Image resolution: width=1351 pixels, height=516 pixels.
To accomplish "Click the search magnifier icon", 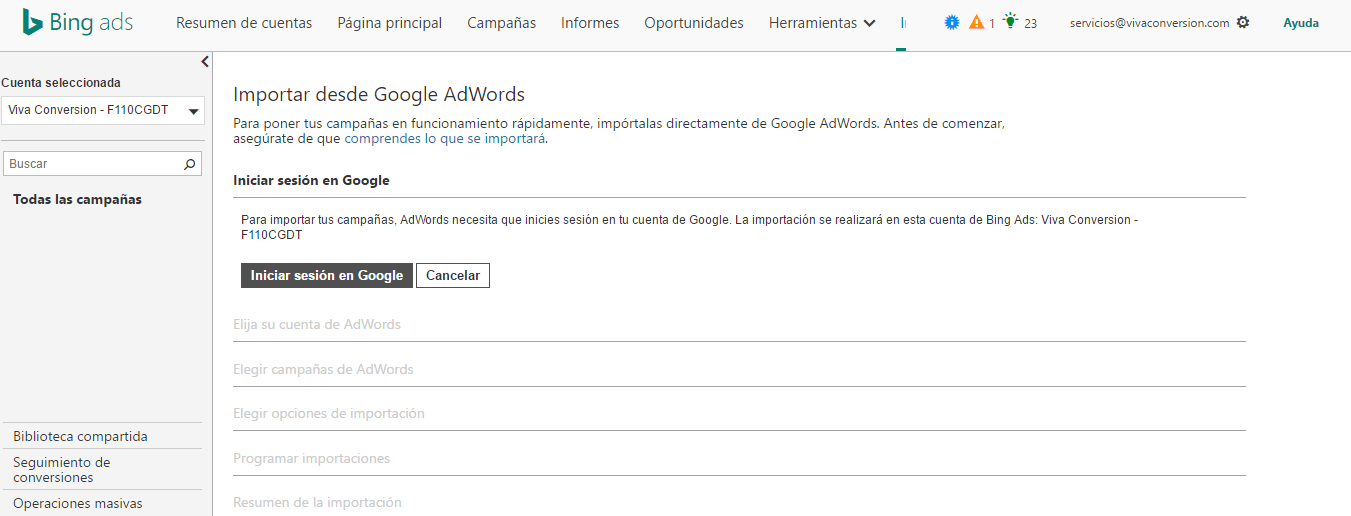I will (190, 163).
